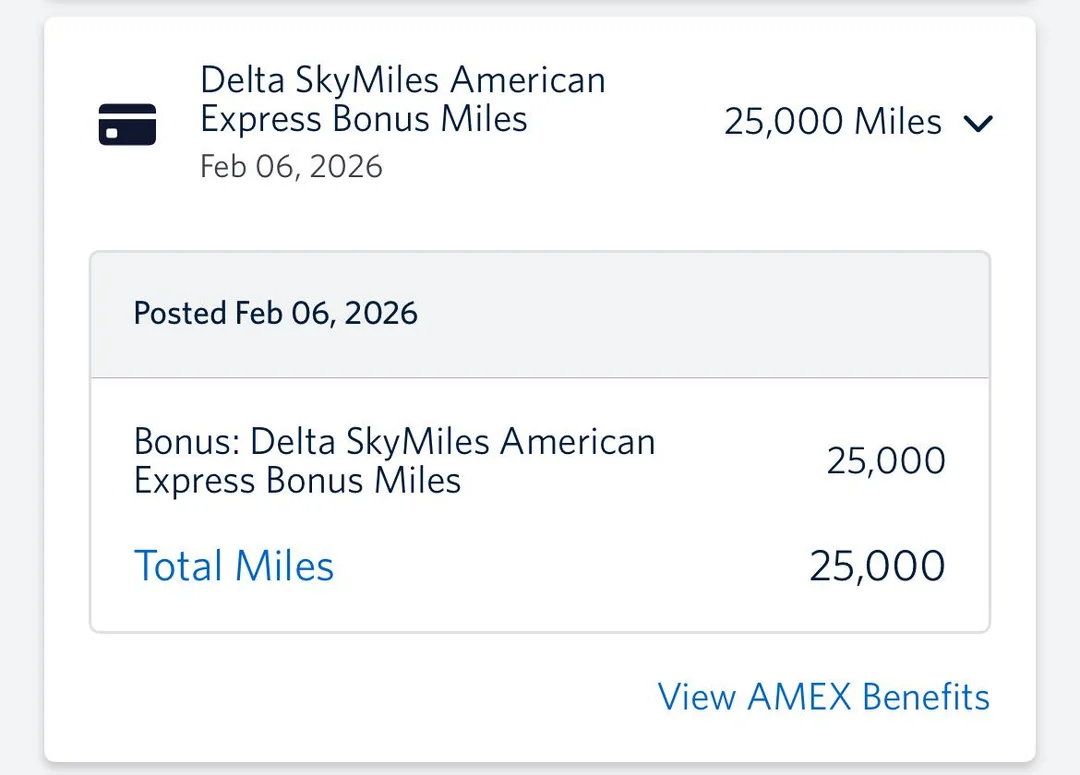Tap the Express Bonus Miles title line

tap(363, 119)
